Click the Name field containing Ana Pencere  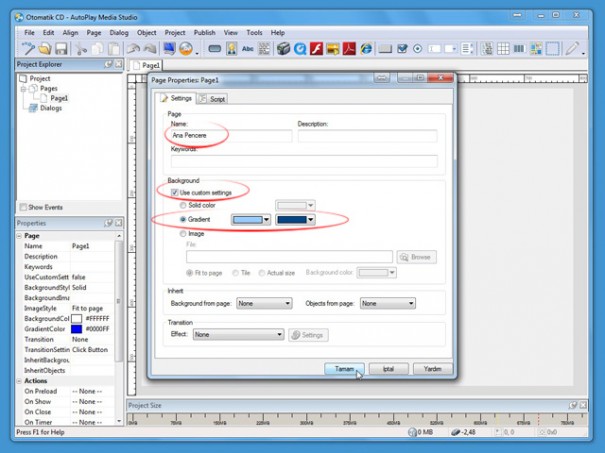click(x=232, y=135)
